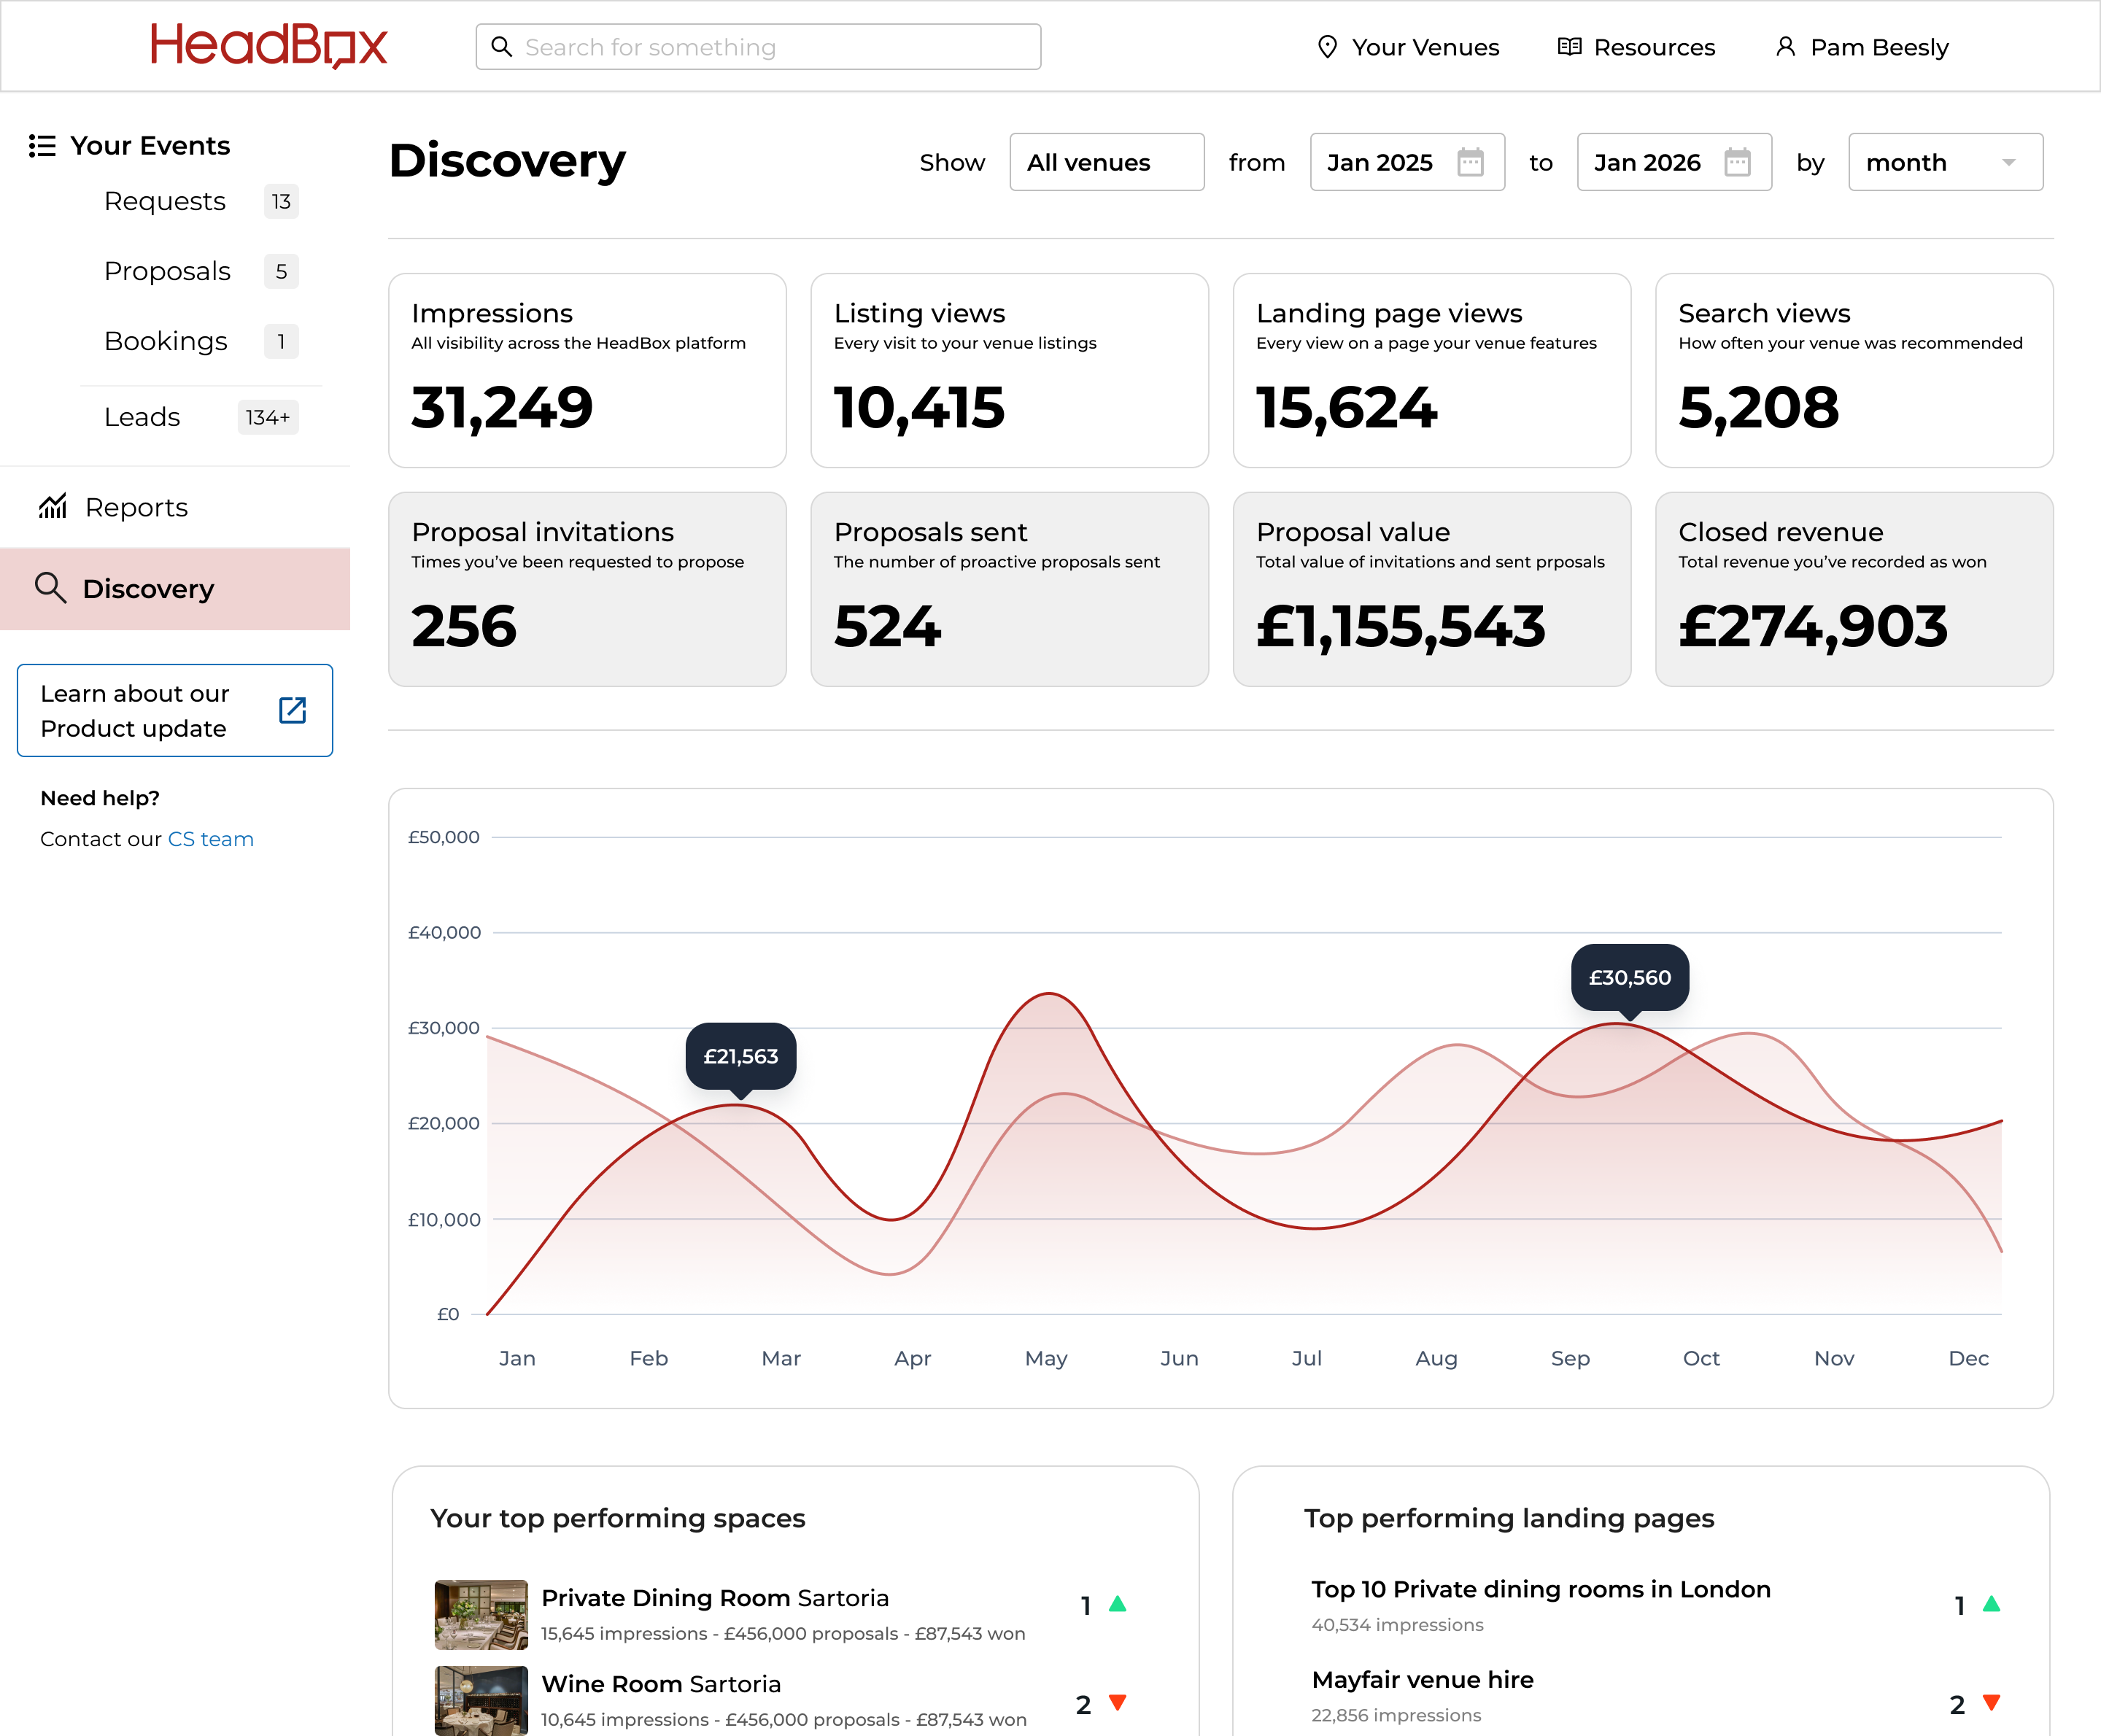Select the Discovery sidebar item
Screen dimensions: 2101x1736
coord(148,589)
